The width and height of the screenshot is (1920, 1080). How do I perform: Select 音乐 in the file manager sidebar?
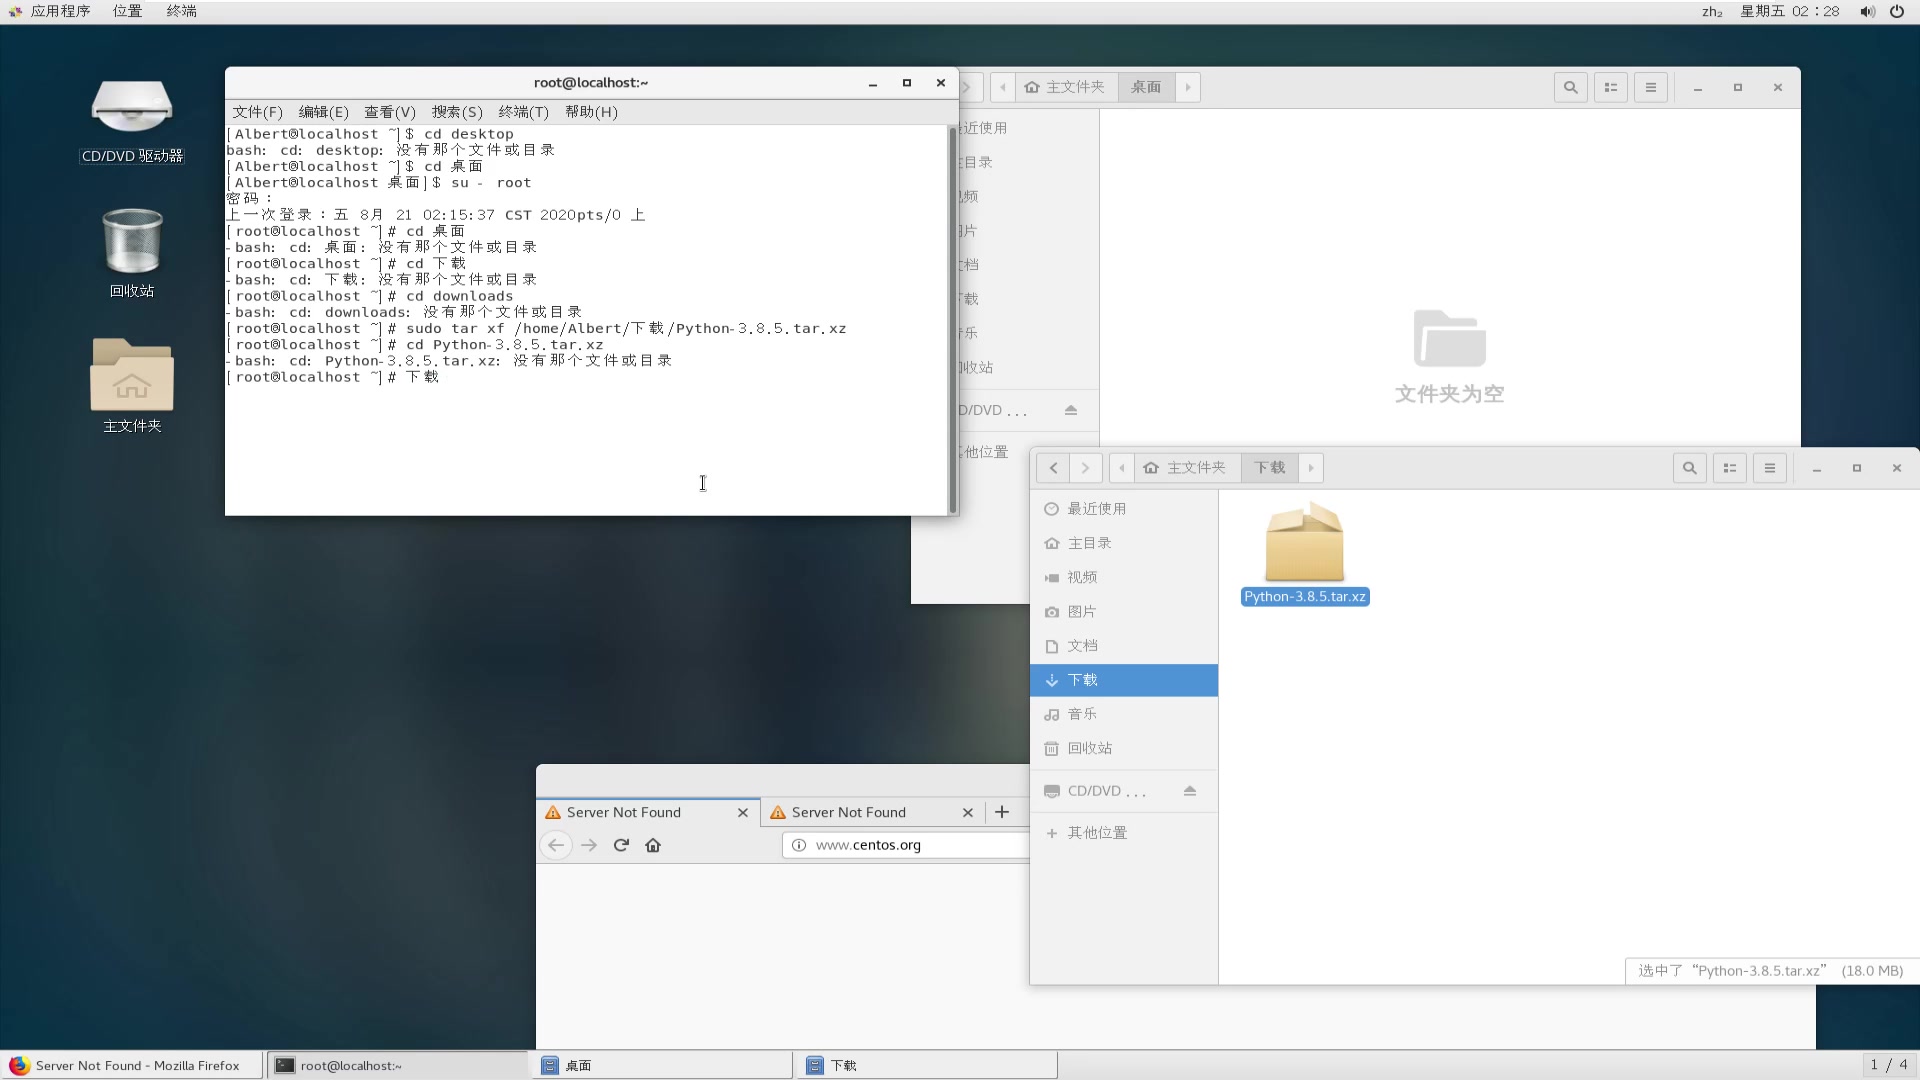(1082, 714)
